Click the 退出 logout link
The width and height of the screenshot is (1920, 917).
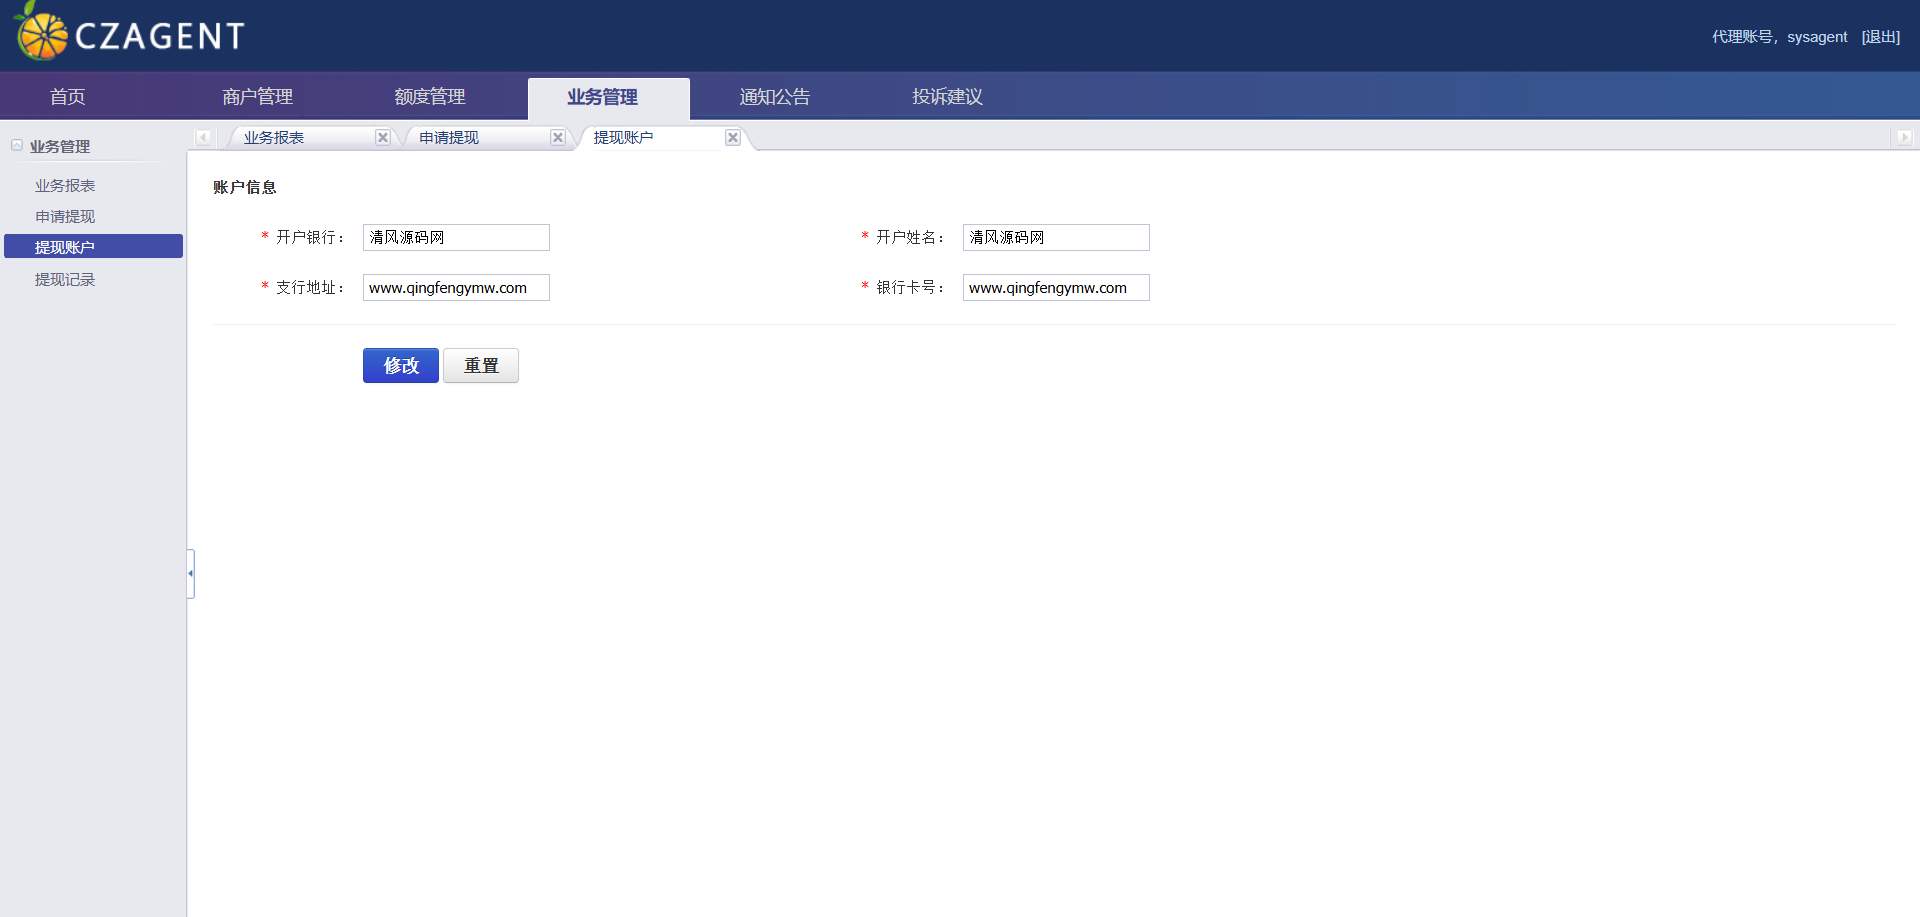(1880, 37)
